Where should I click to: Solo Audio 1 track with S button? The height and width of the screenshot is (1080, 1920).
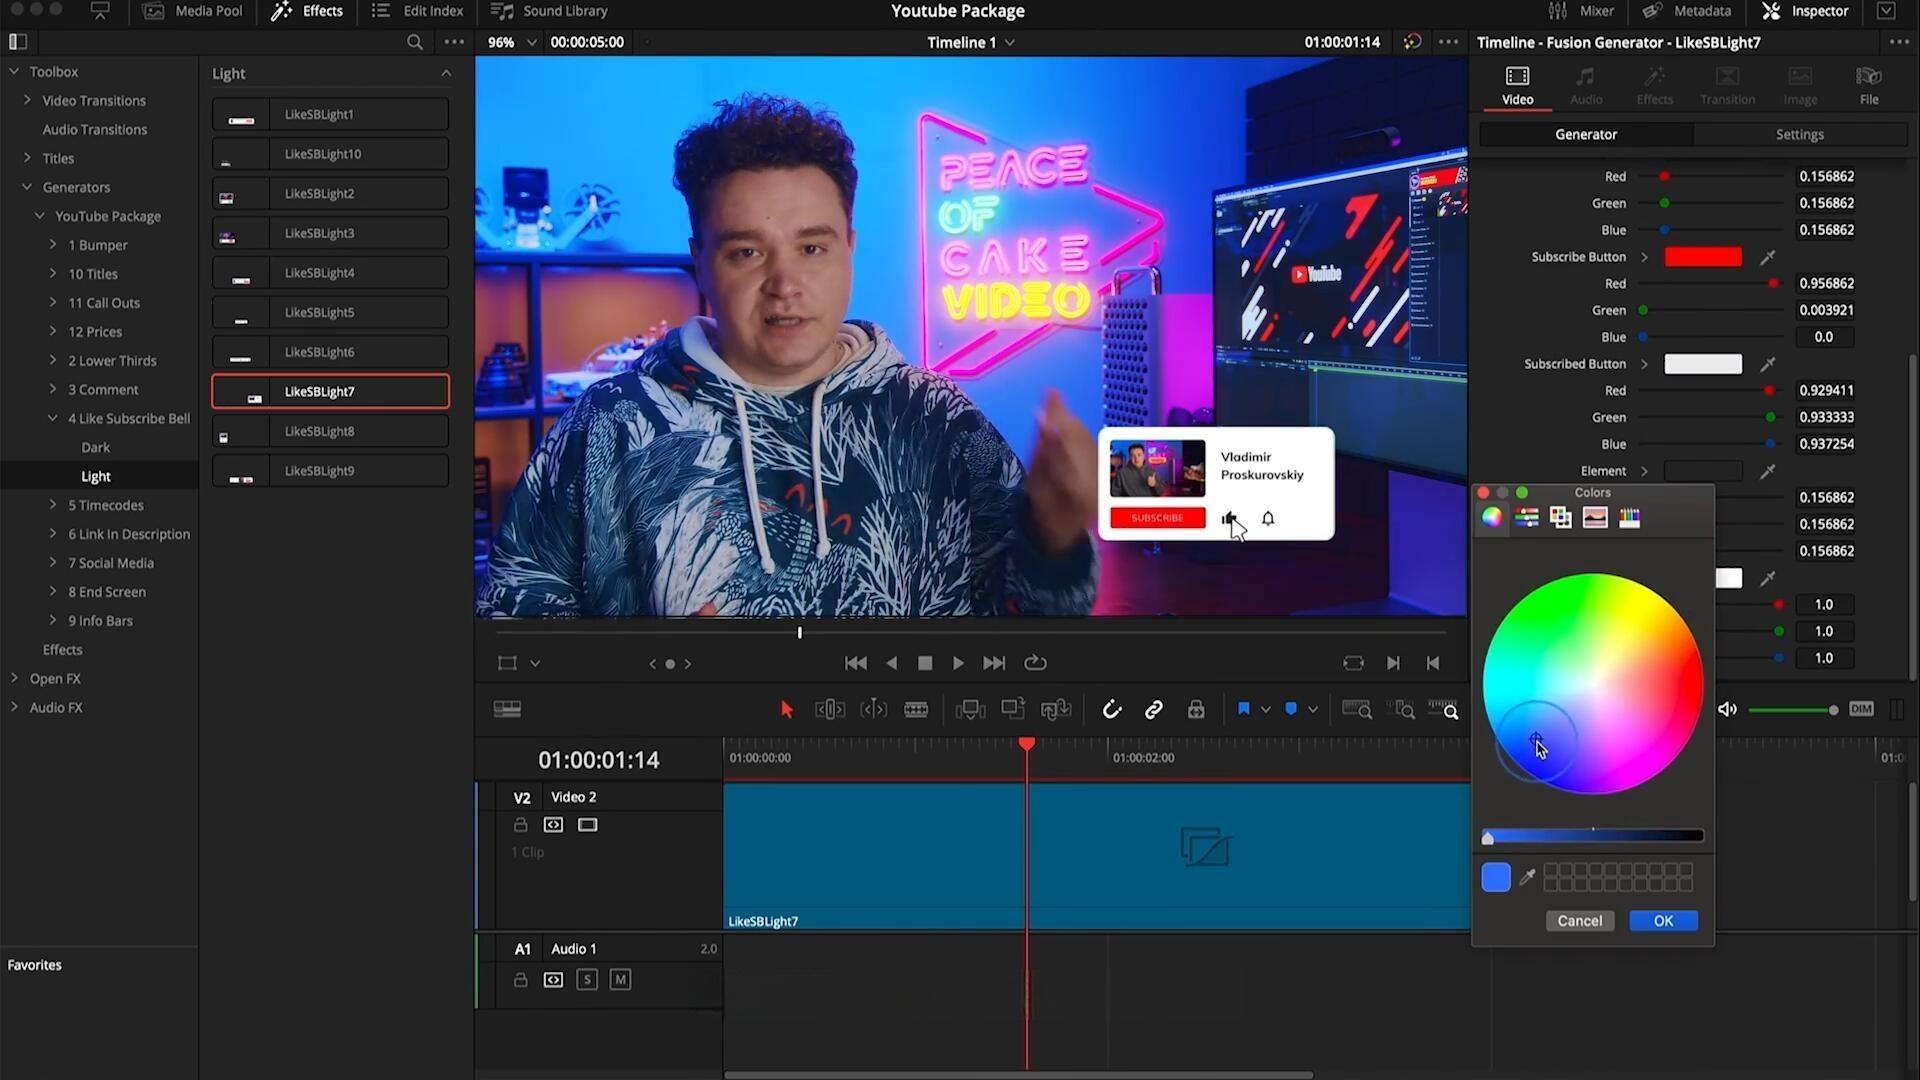pos(587,980)
